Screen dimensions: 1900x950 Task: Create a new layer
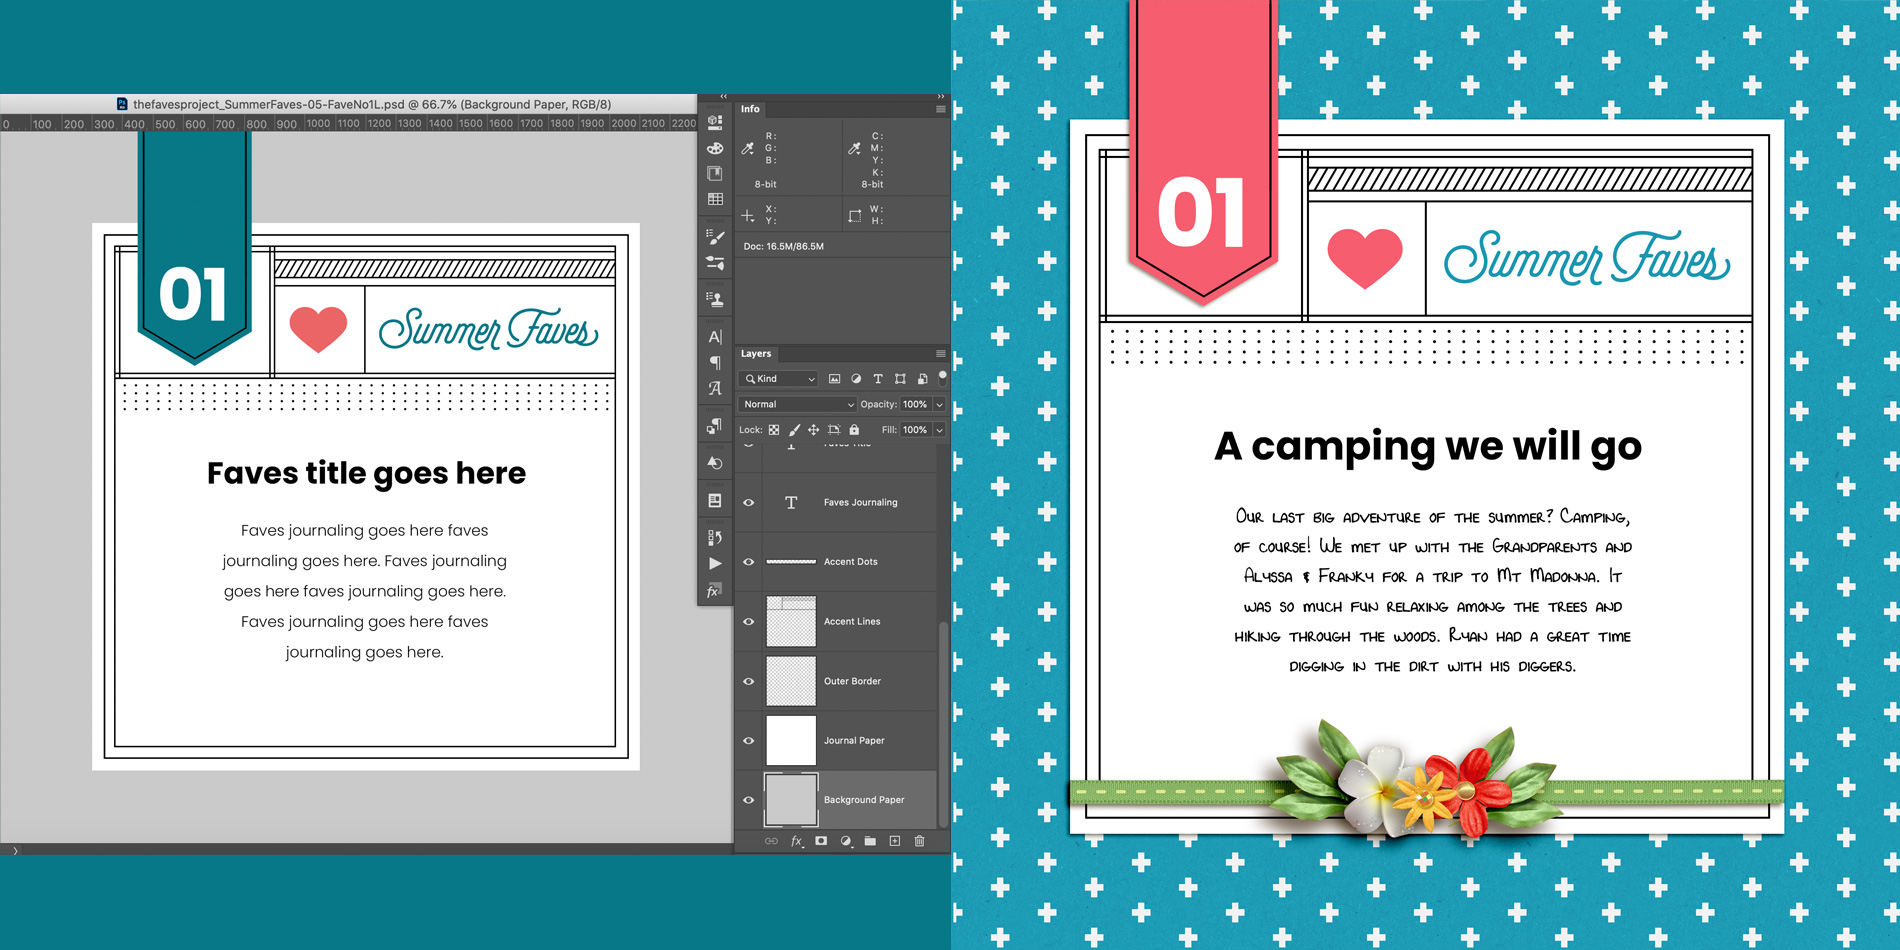tap(895, 841)
